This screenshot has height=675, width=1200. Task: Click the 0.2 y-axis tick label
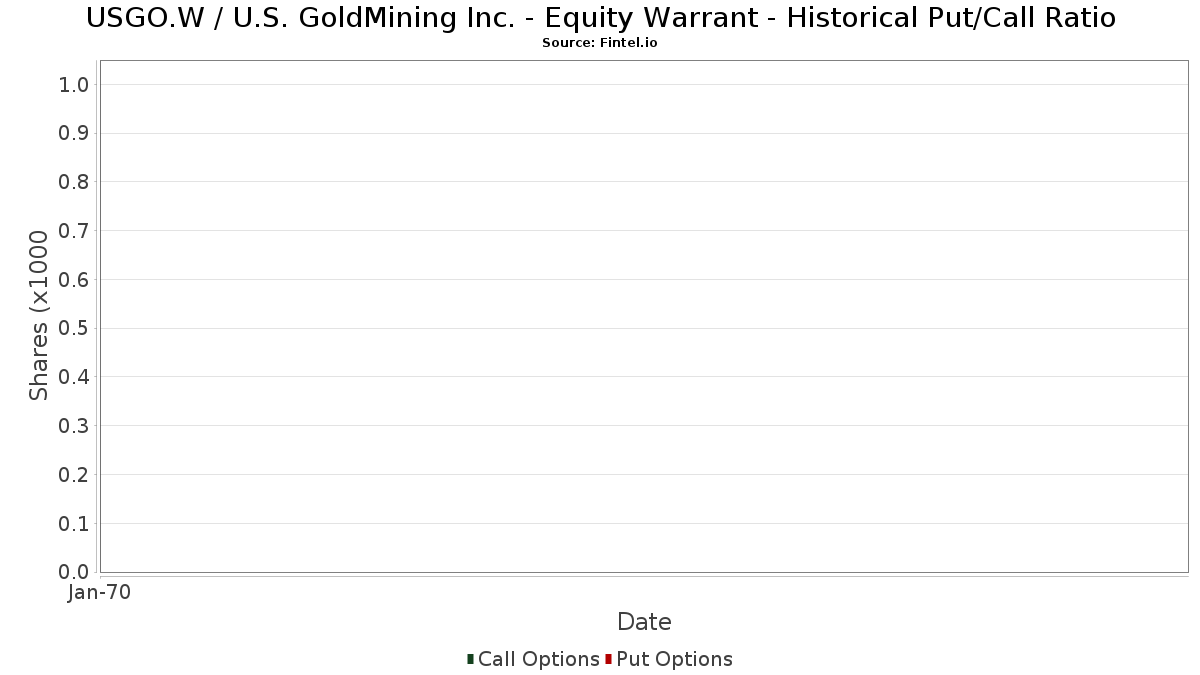click(x=75, y=474)
